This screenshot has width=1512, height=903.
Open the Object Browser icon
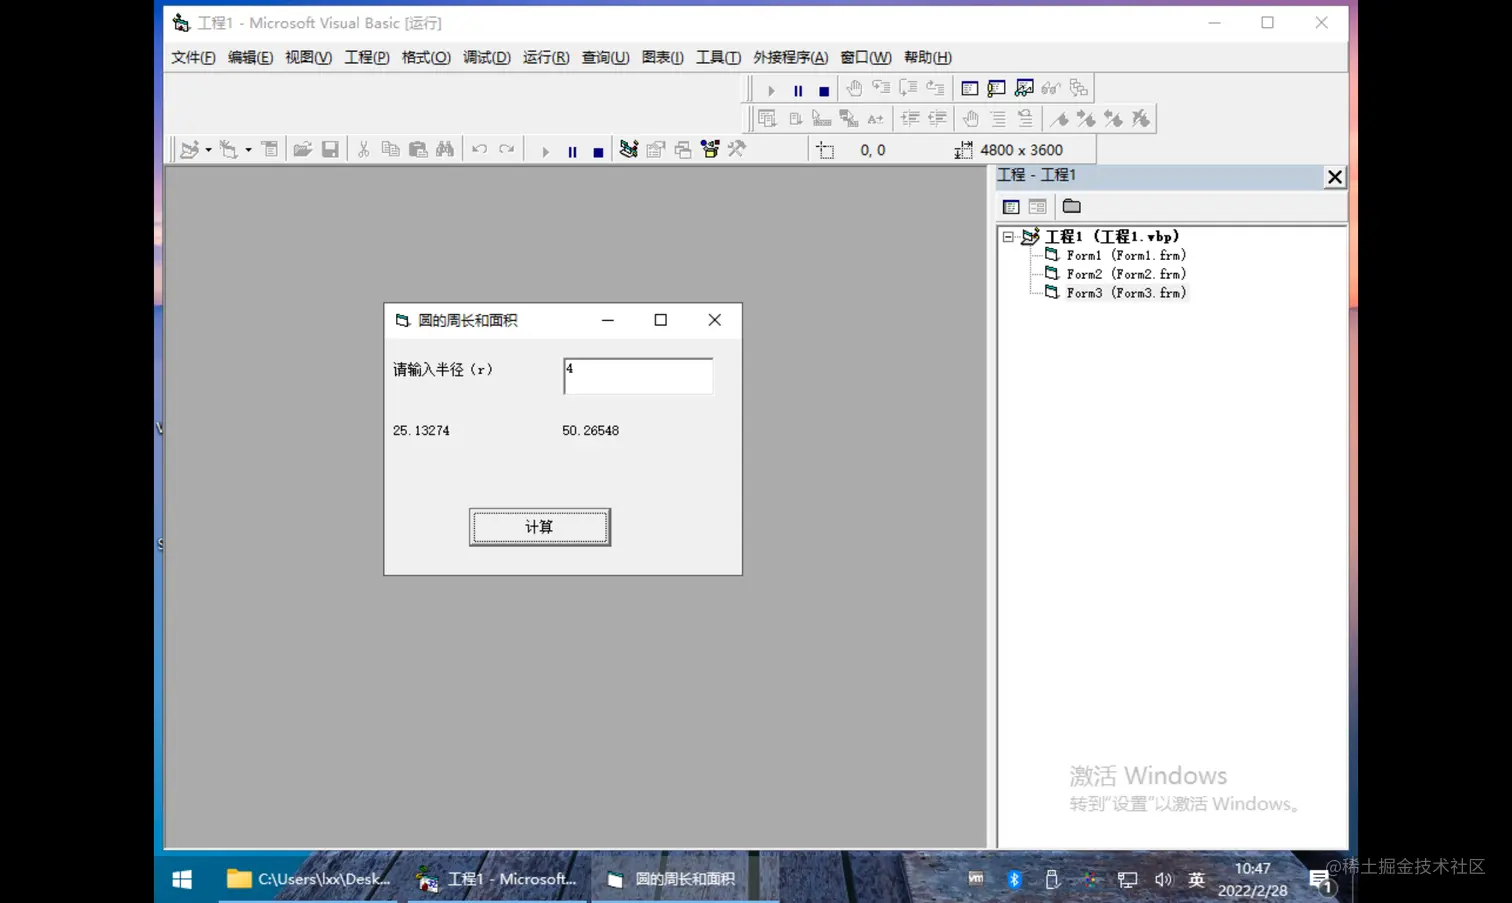[x=710, y=150]
